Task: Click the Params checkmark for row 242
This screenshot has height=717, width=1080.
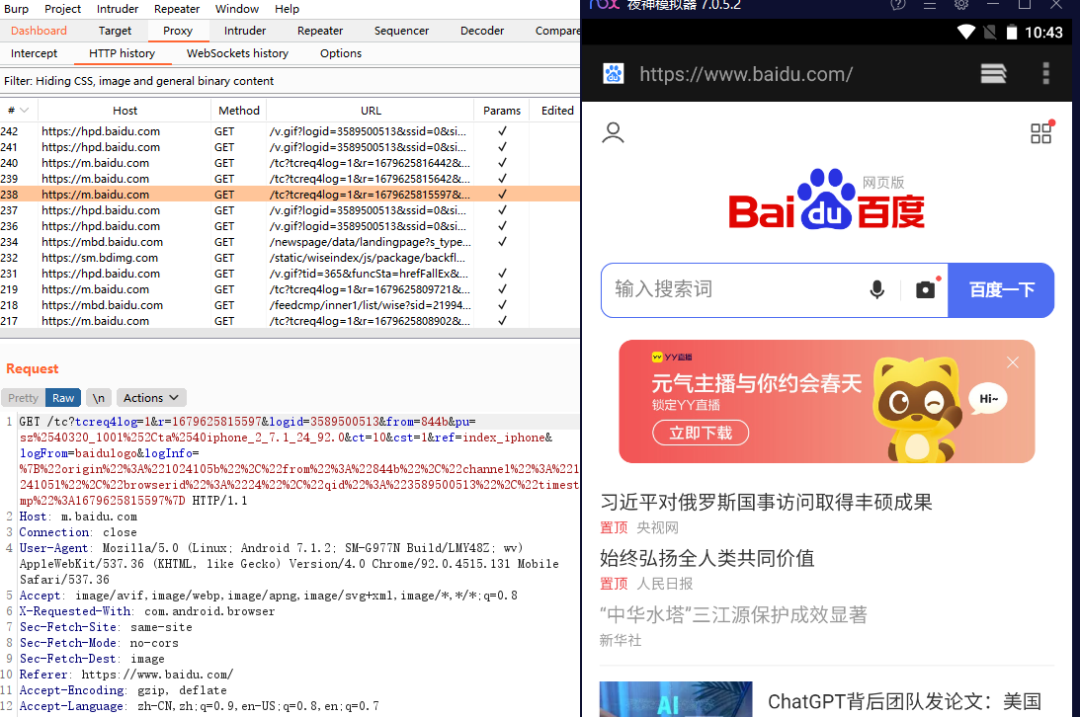Action: [502, 131]
